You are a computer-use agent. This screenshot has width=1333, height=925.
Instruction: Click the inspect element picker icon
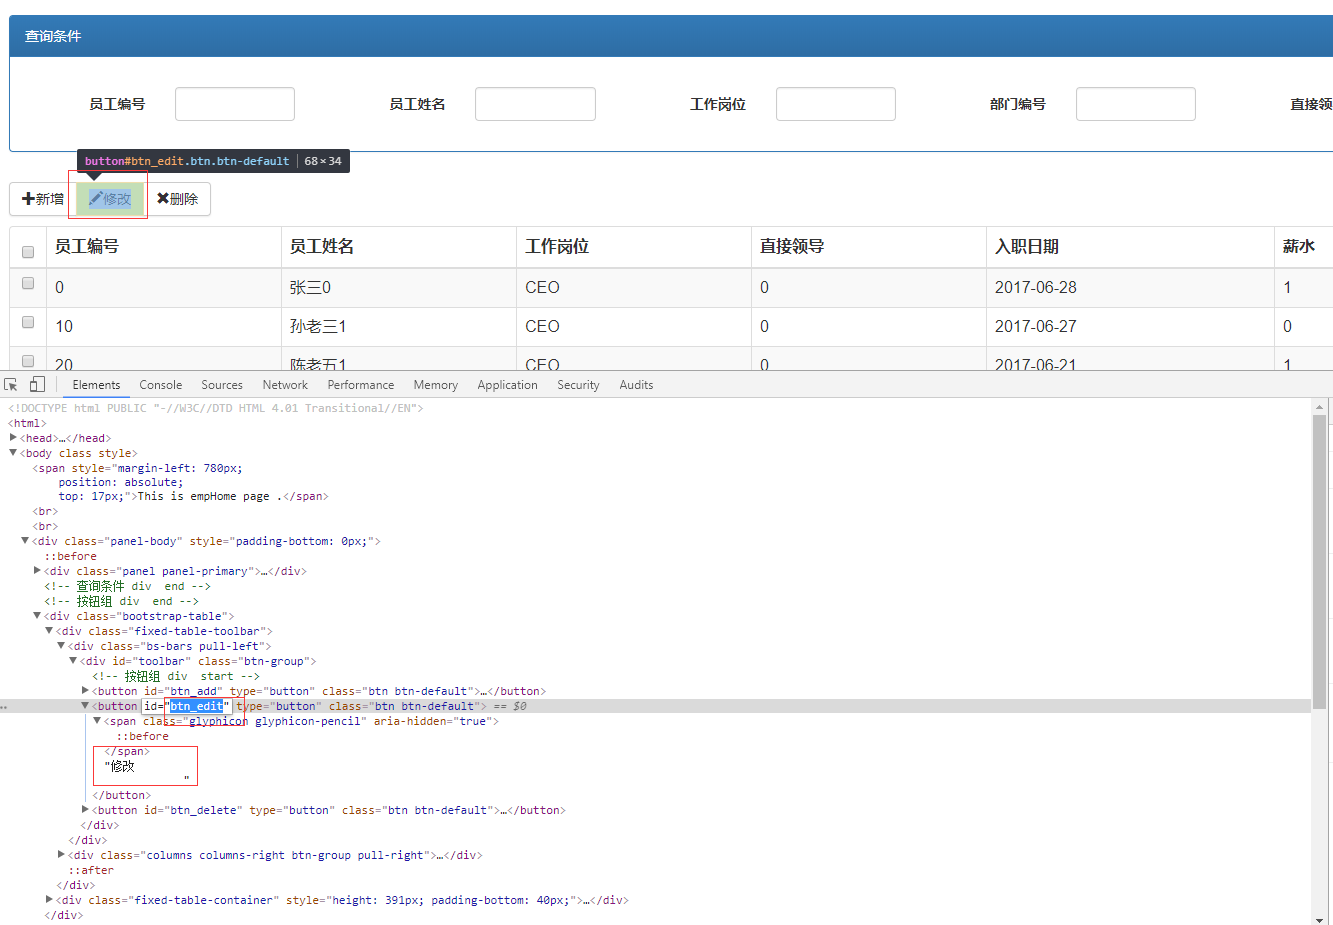11,385
